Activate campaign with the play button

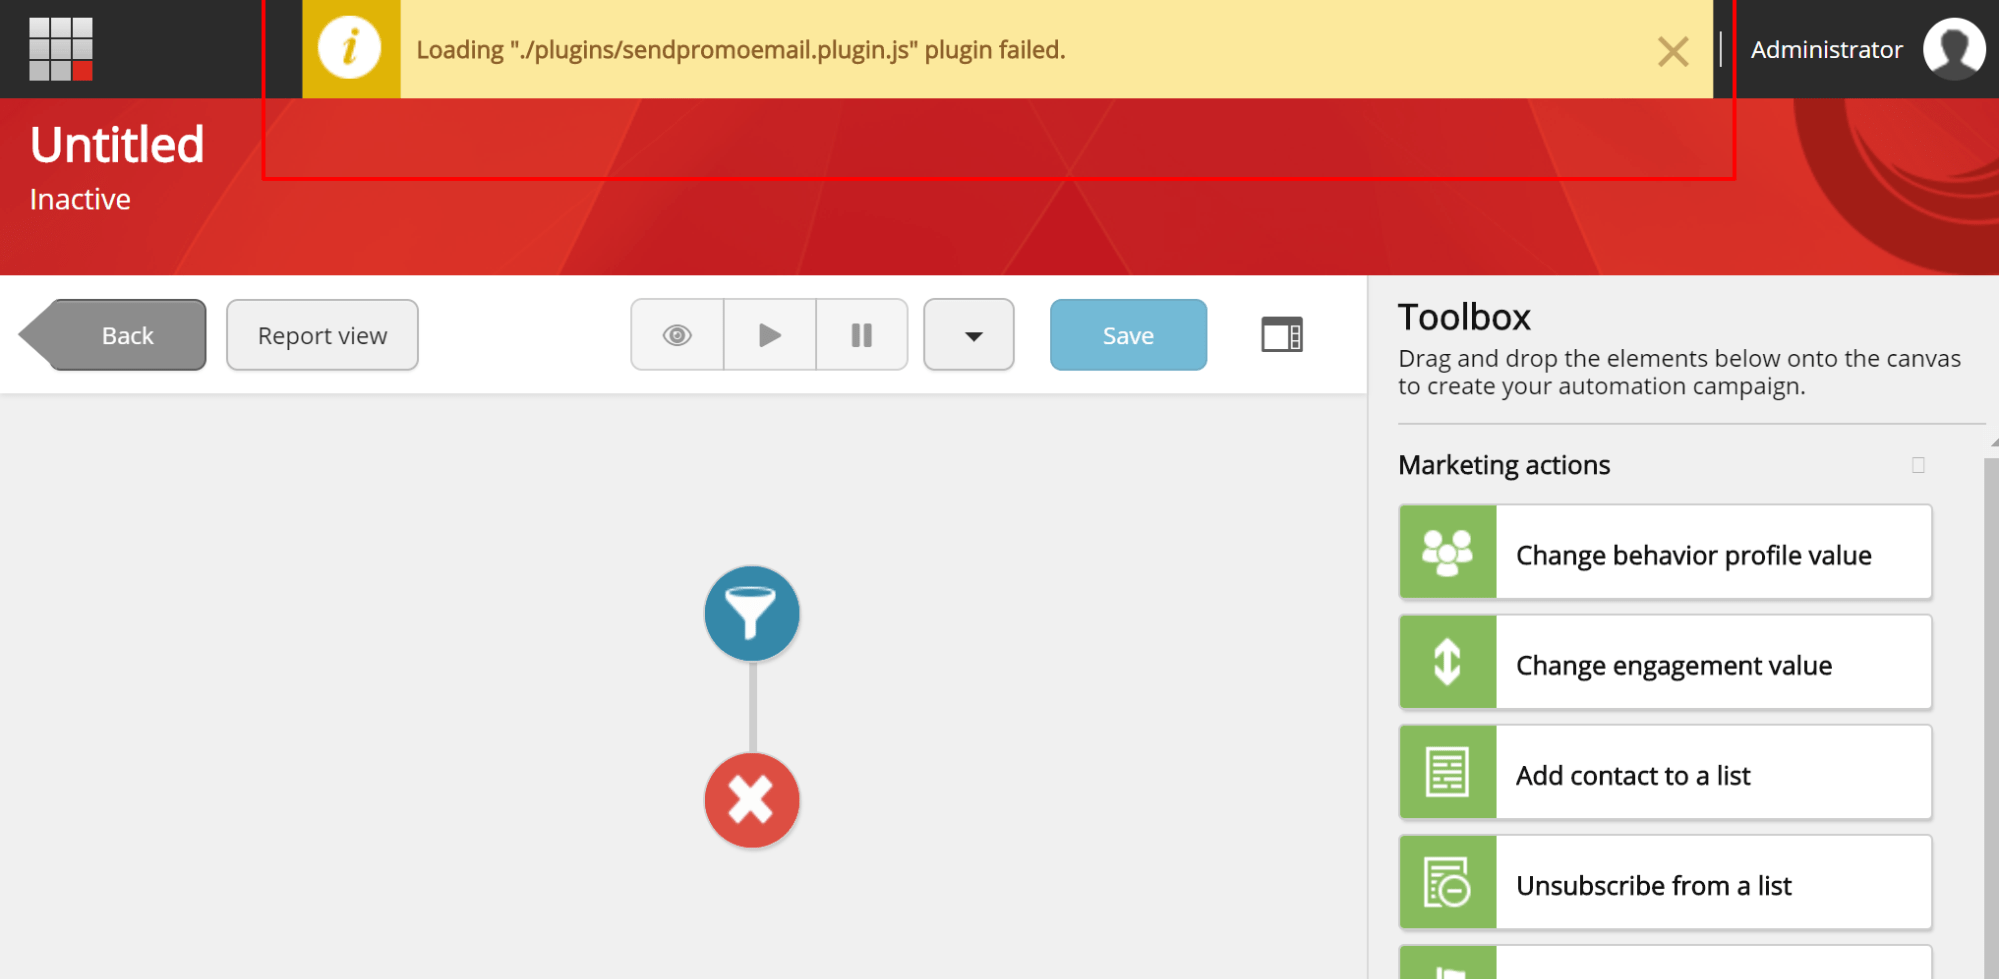tap(769, 335)
